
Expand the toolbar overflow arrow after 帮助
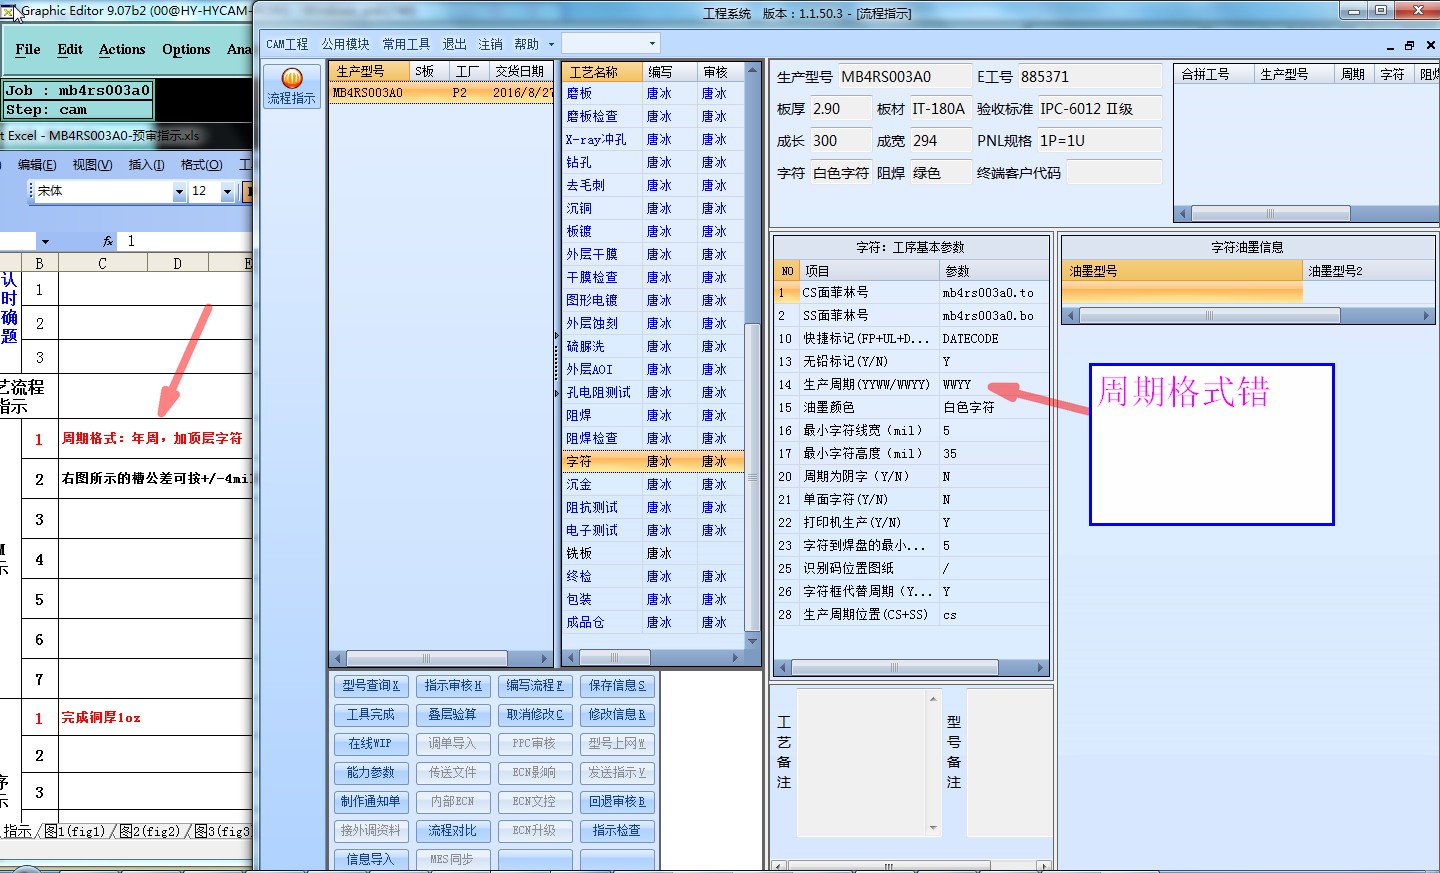click(x=550, y=44)
